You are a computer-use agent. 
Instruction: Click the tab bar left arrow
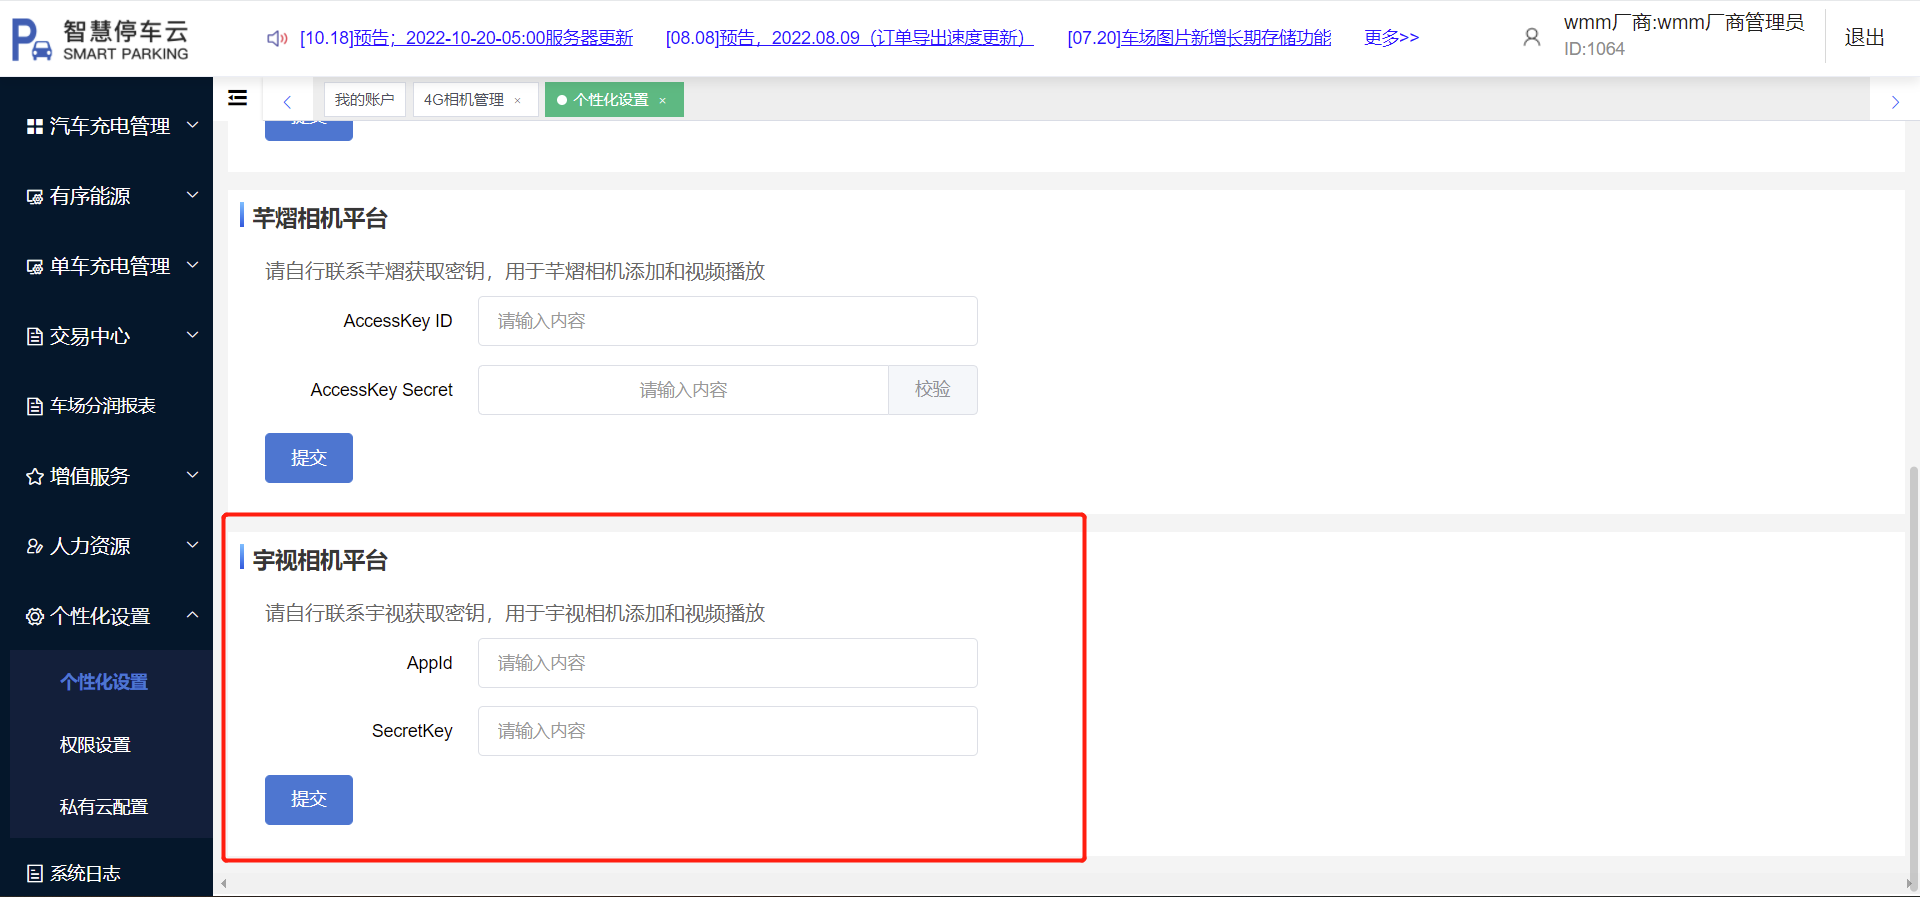click(287, 101)
